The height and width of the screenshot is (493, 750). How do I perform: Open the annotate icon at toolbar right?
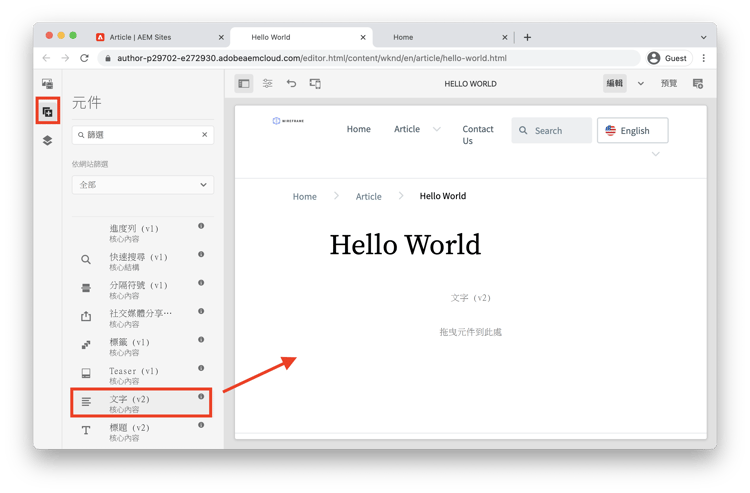coord(698,84)
